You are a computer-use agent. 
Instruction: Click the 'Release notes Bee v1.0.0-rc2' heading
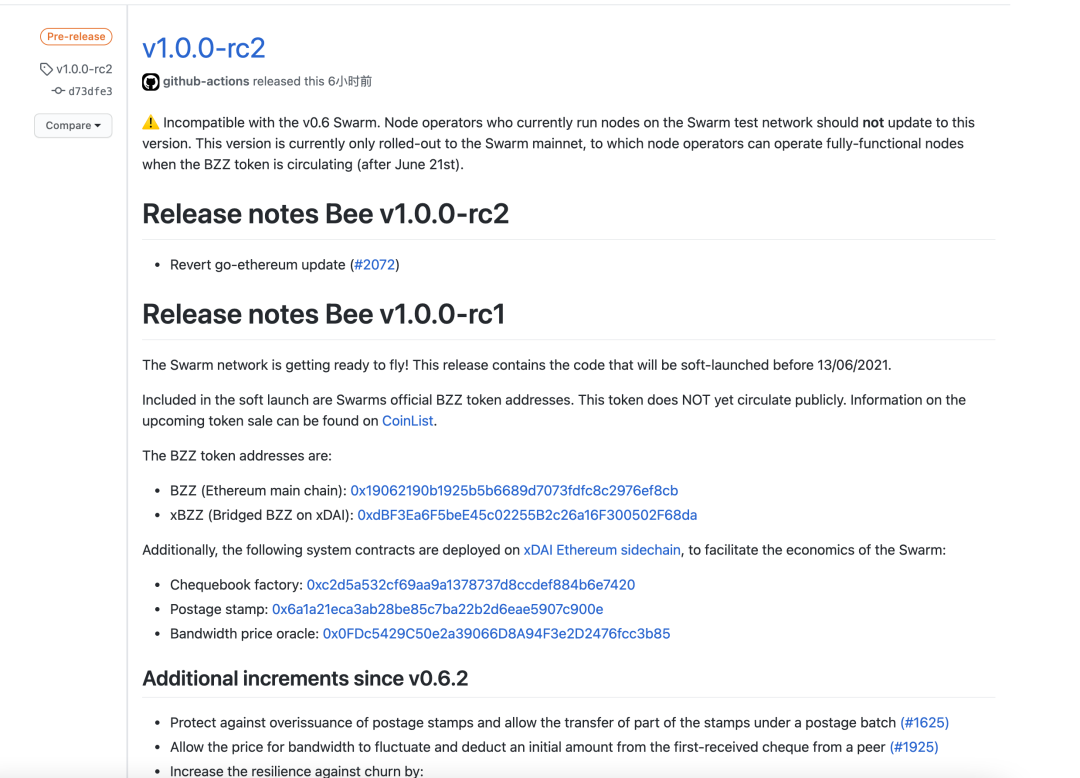coord(325,214)
